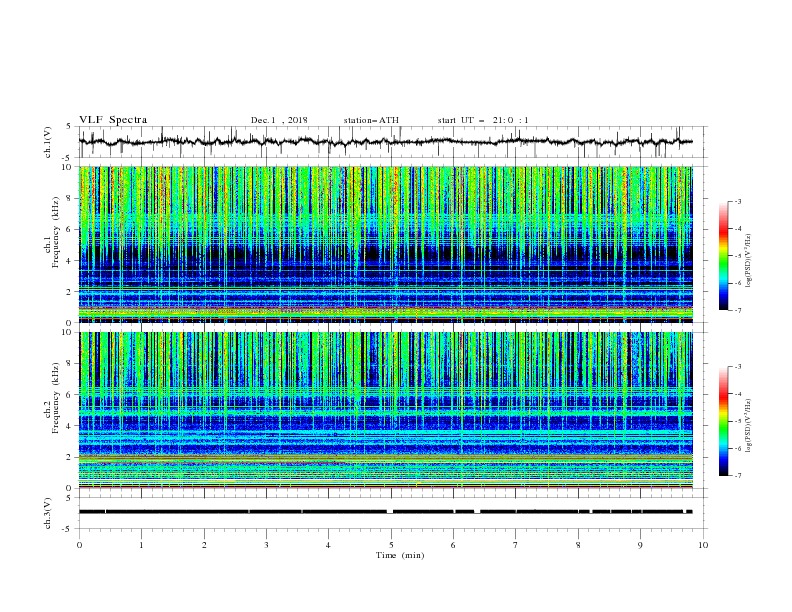This screenshot has height=612, width=792.
Task: Click time axis tick label "6"
Action: click(x=453, y=545)
